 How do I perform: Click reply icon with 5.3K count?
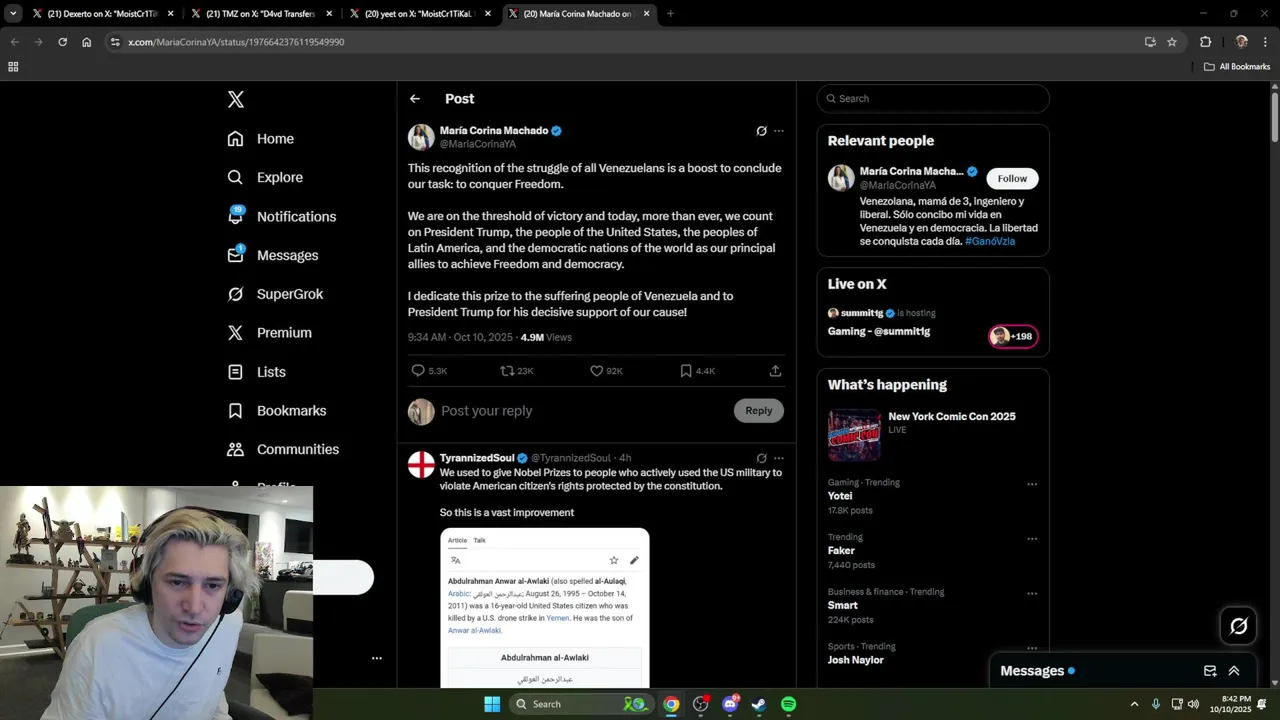(x=418, y=371)
